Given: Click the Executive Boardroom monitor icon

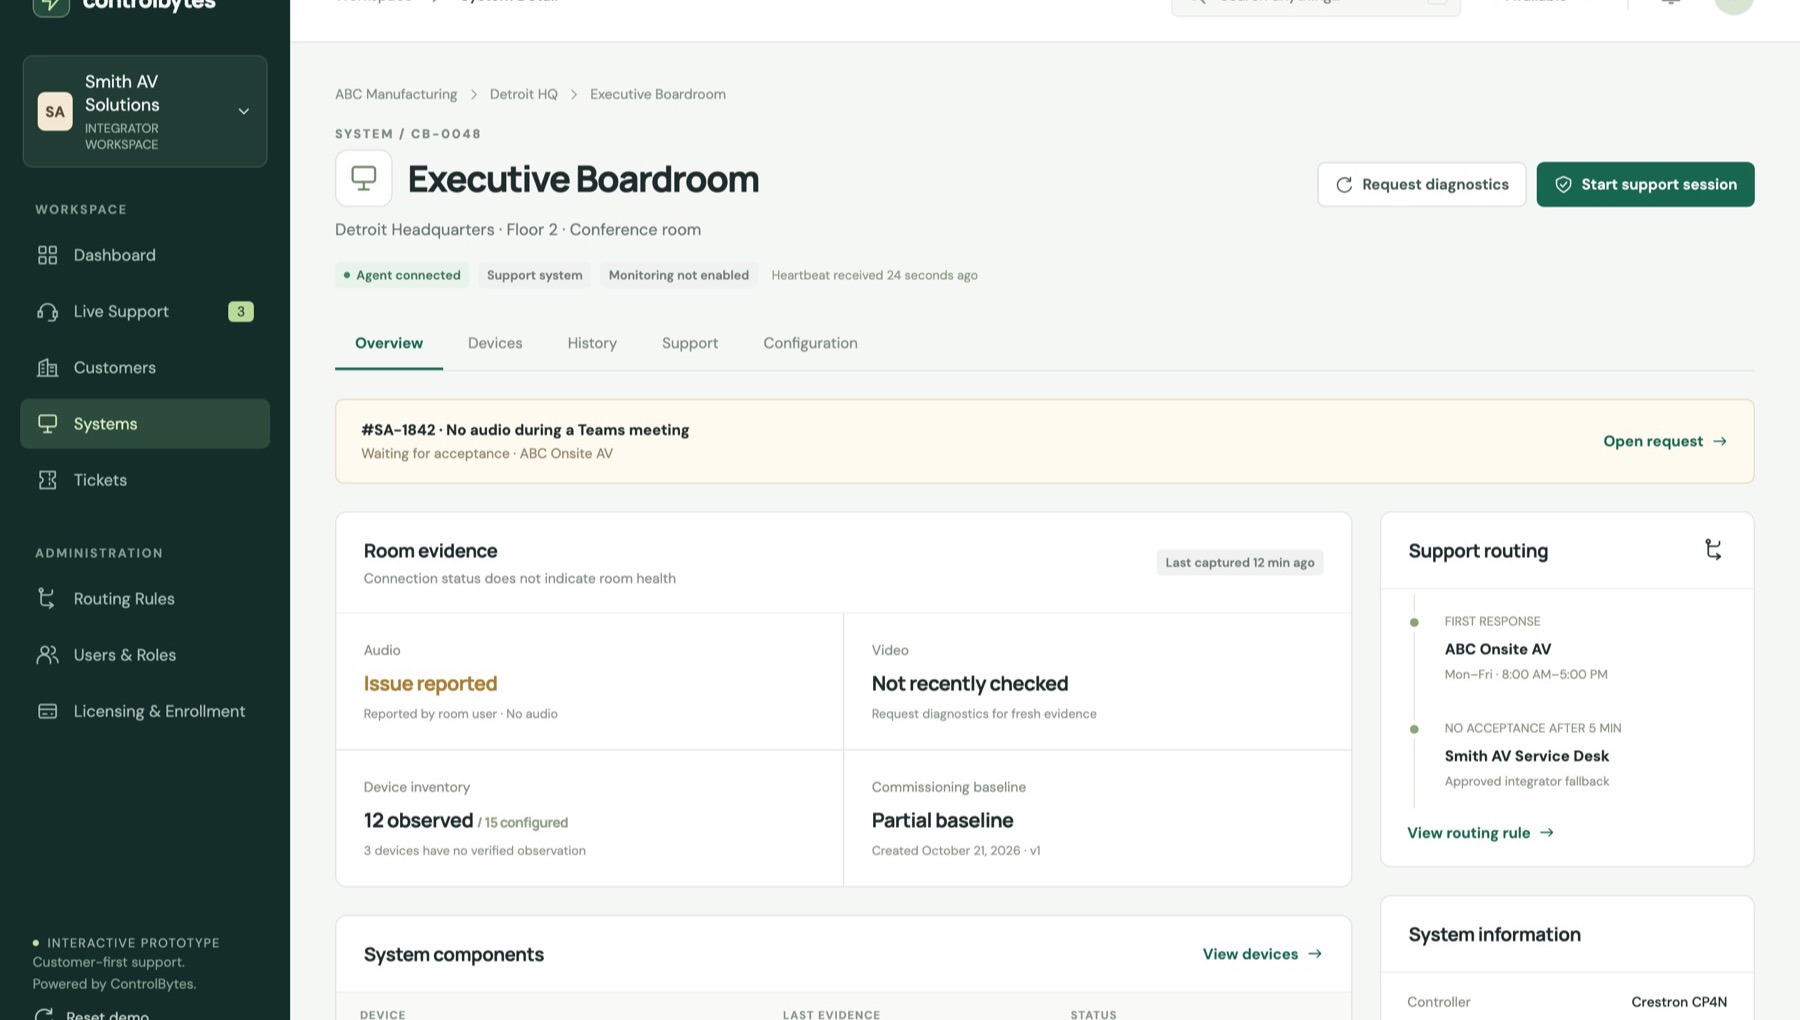Looking at the screenshot, I should point(364,178).
